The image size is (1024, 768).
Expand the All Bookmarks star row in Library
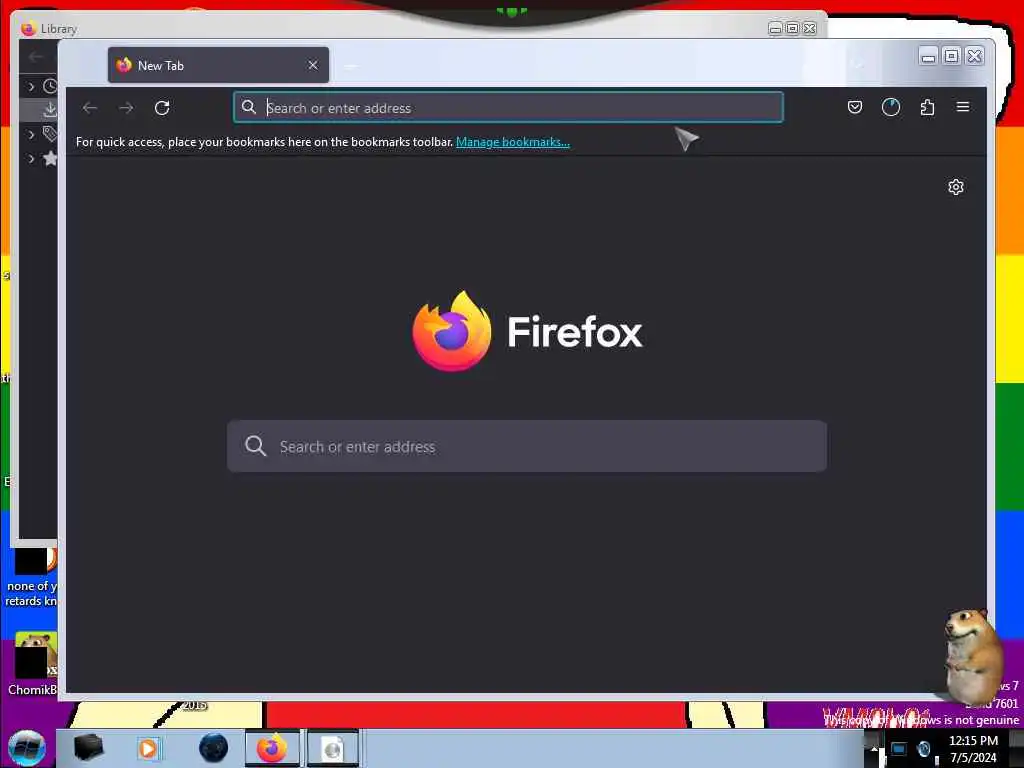[31, 159]
